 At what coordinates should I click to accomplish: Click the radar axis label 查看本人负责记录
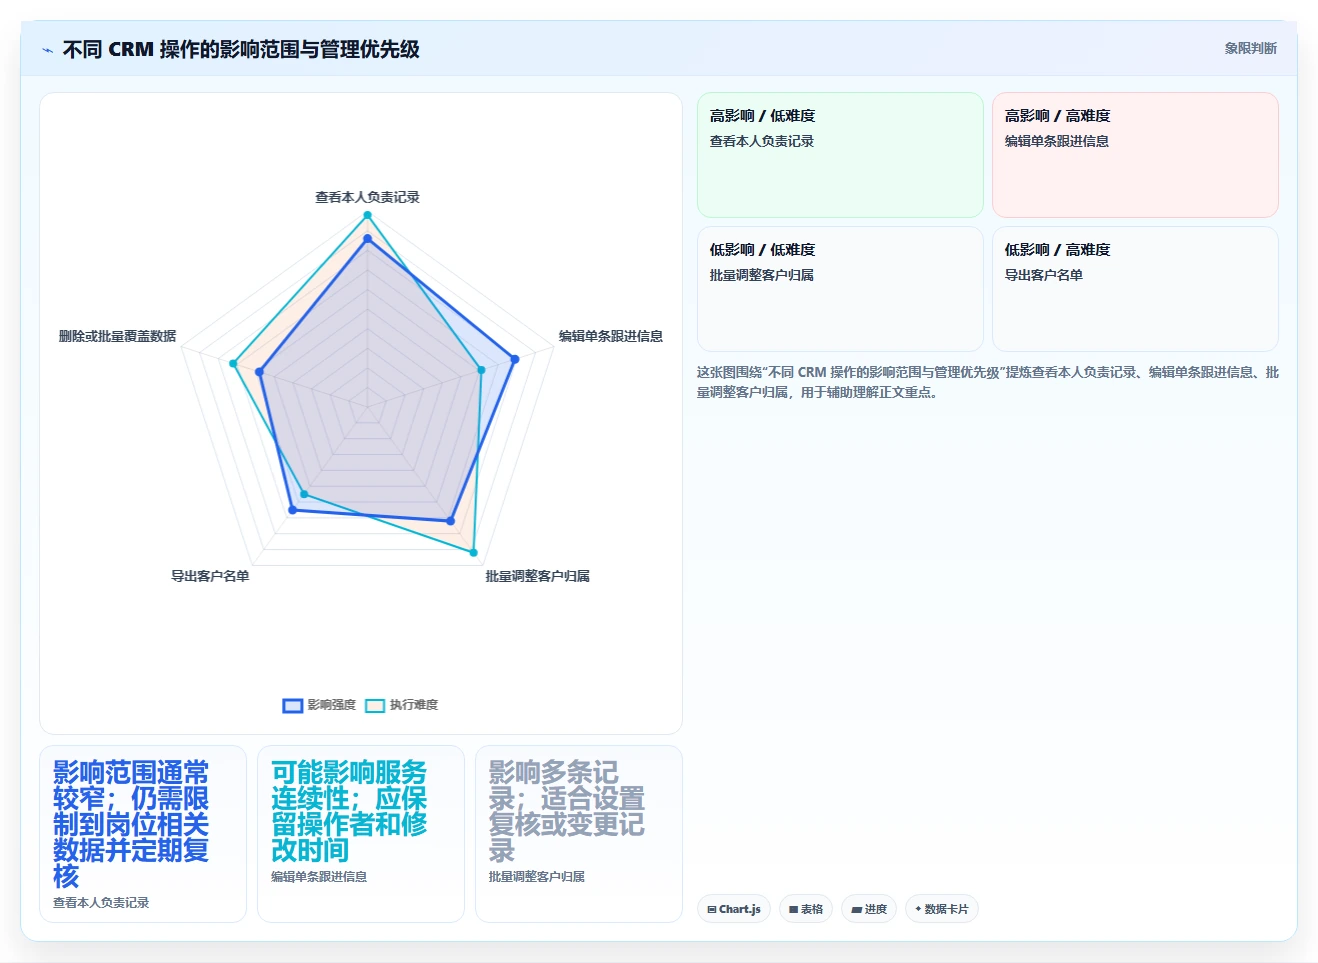point(367,197)
